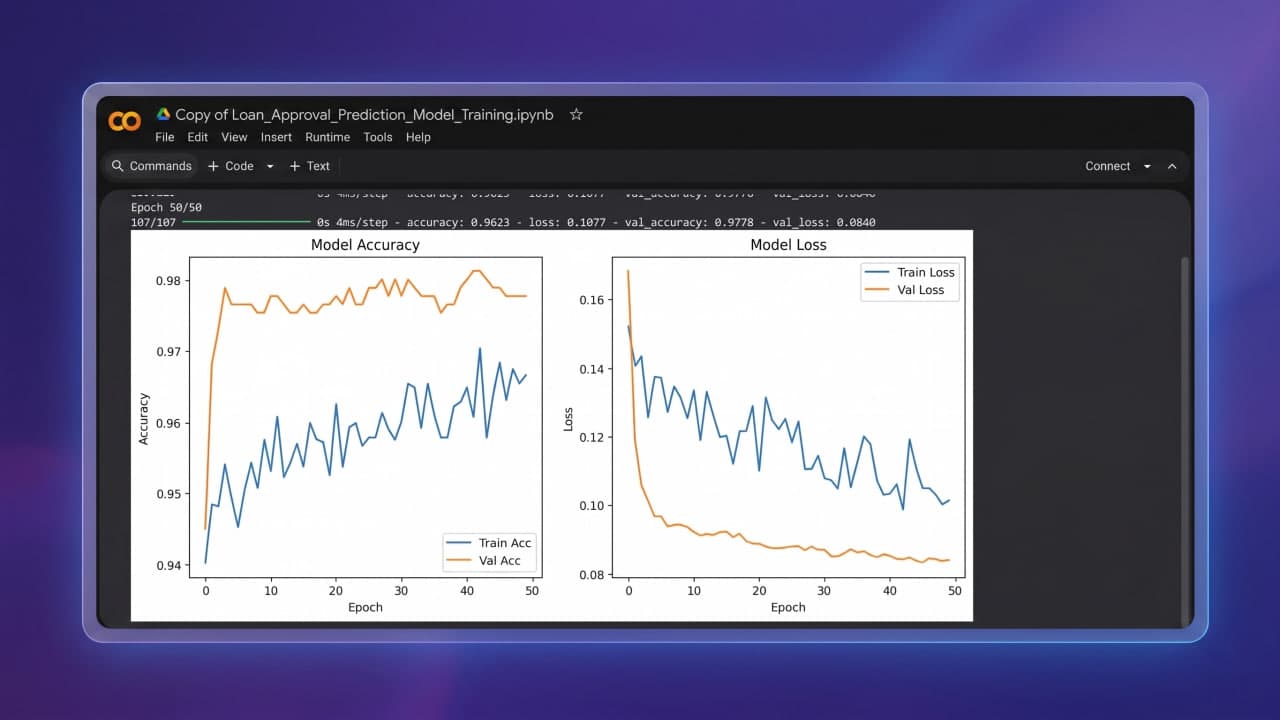Expand the Connect options dropdown arrow
Image resolution: width=1280 pixels, height=720 pixels.
1147,167
